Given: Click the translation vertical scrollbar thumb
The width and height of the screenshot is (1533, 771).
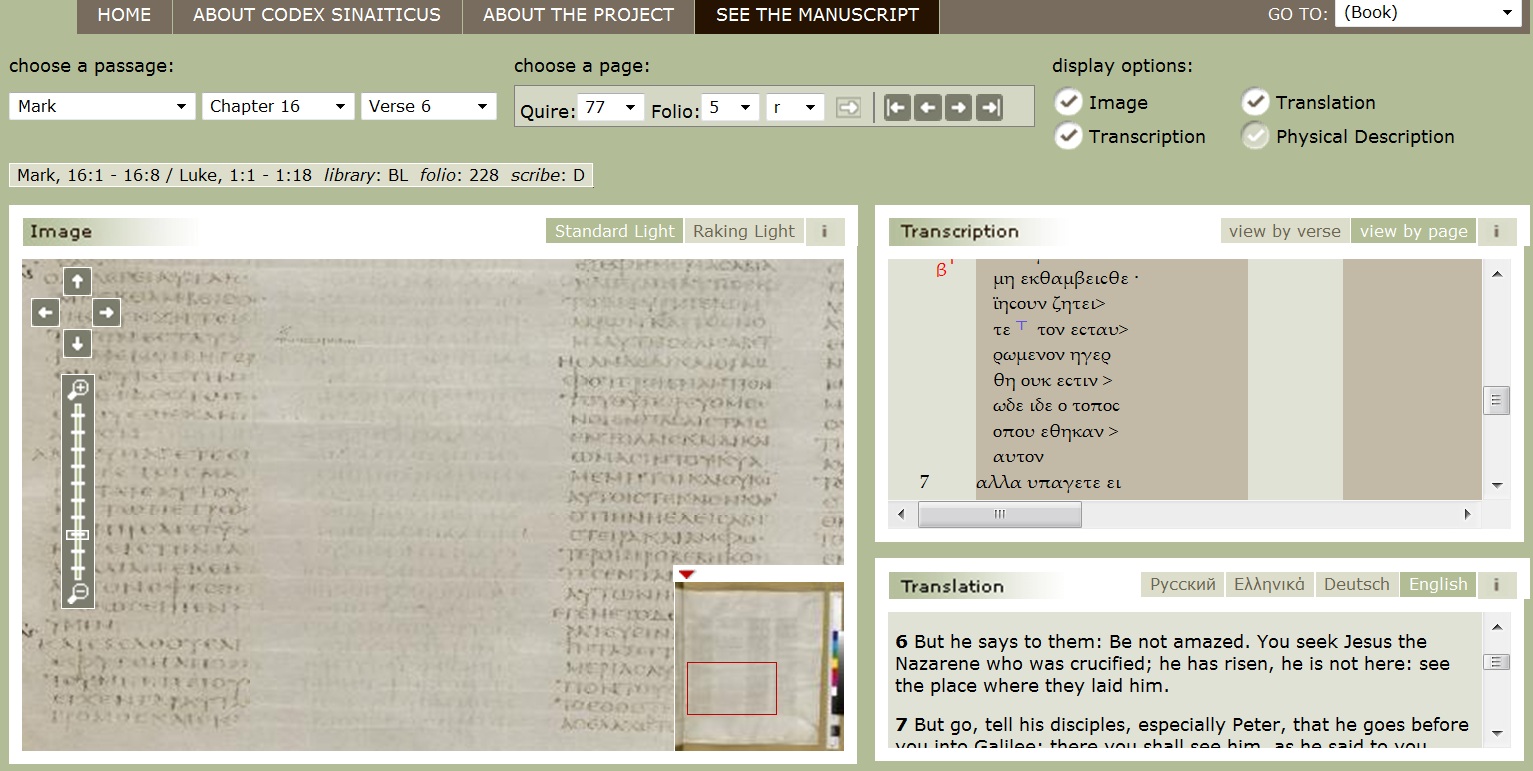Looking at the screenshot, I should point(1497,662).
